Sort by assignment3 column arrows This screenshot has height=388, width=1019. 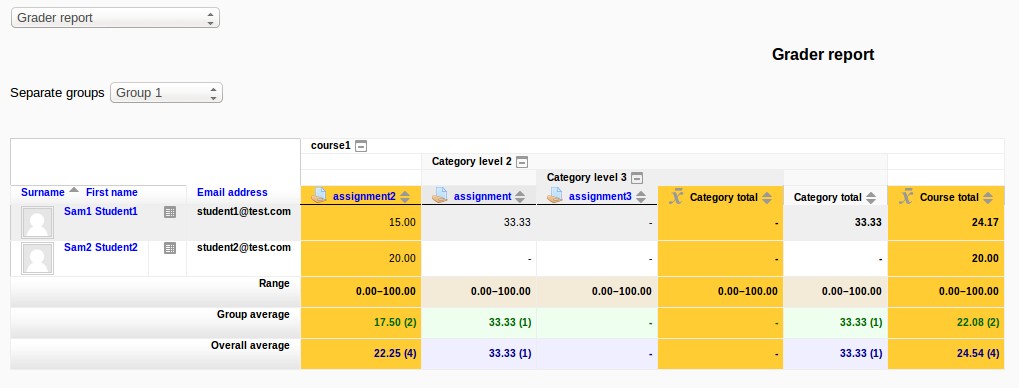641,197
